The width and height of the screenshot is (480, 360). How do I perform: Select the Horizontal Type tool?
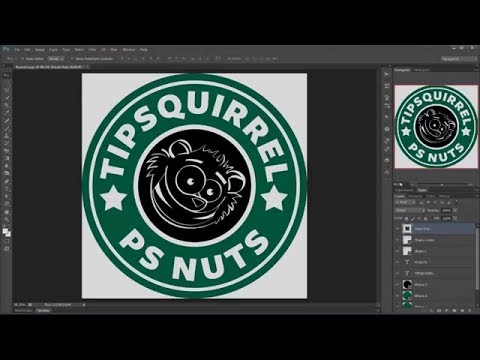(6, 189)
